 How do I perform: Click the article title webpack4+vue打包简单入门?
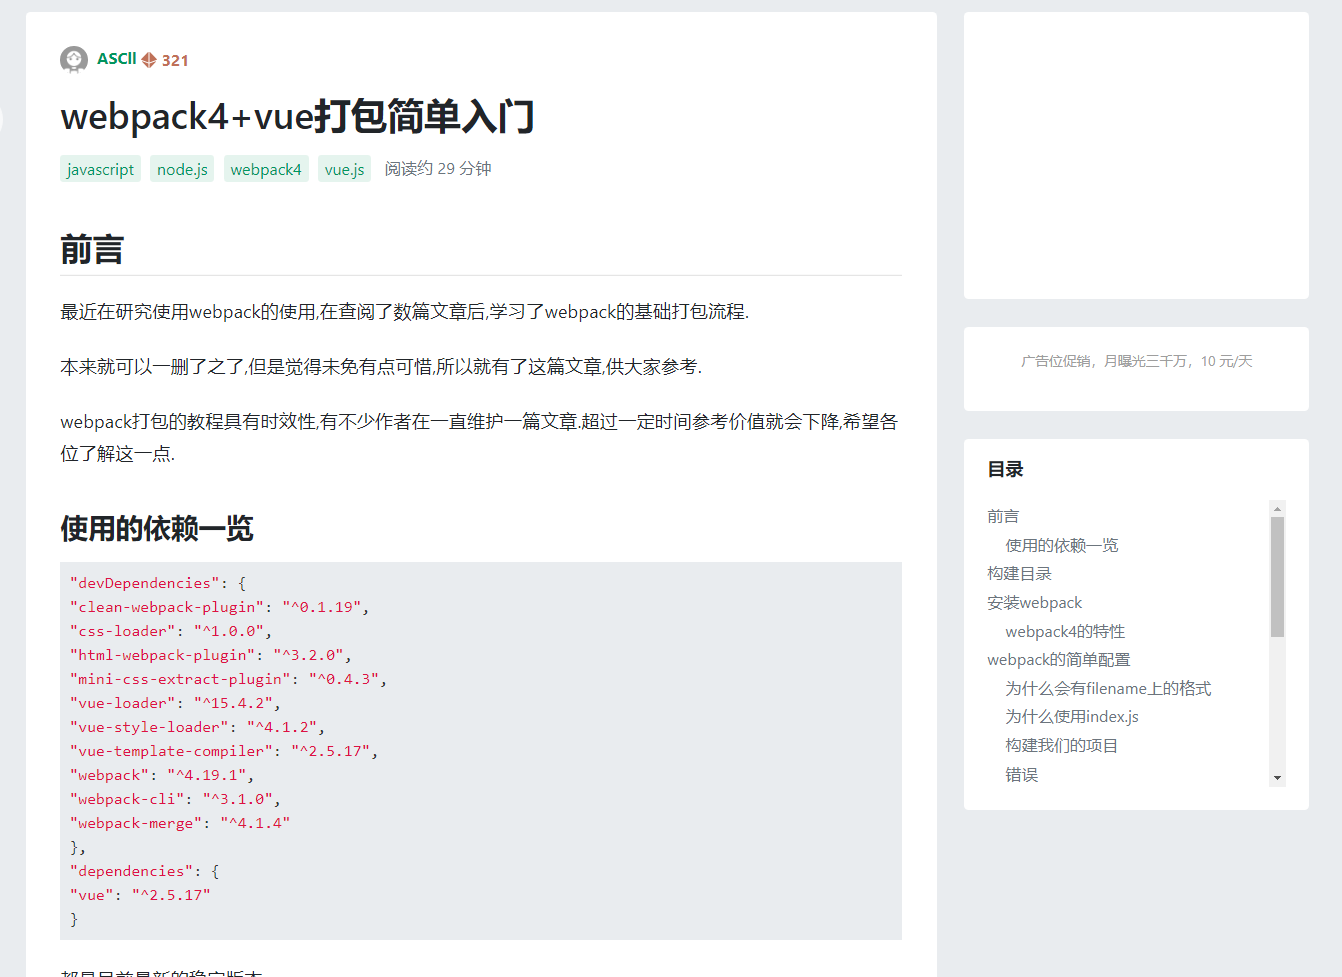click(x=297, y=116)
